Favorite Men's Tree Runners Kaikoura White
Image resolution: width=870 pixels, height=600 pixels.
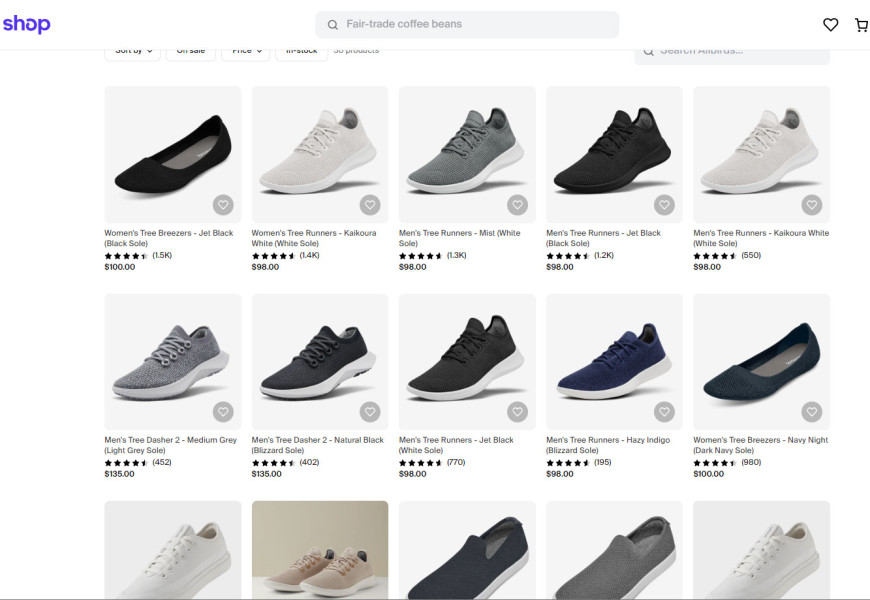pos(812,205)
